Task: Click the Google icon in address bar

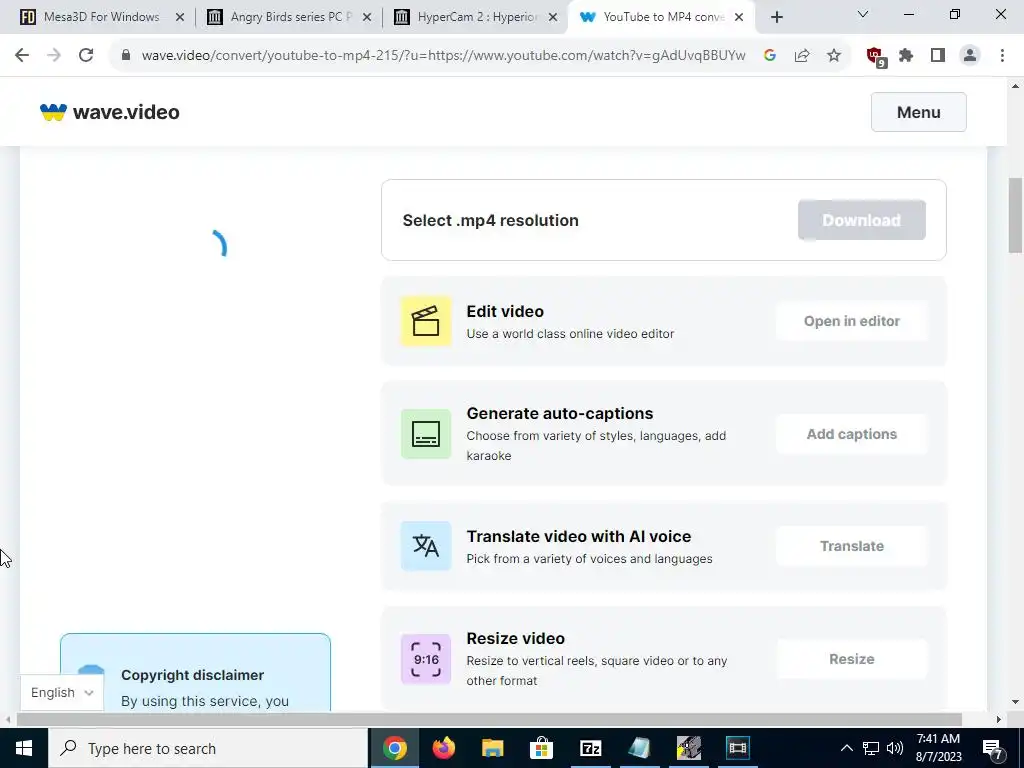Action: tap(770, 56)
